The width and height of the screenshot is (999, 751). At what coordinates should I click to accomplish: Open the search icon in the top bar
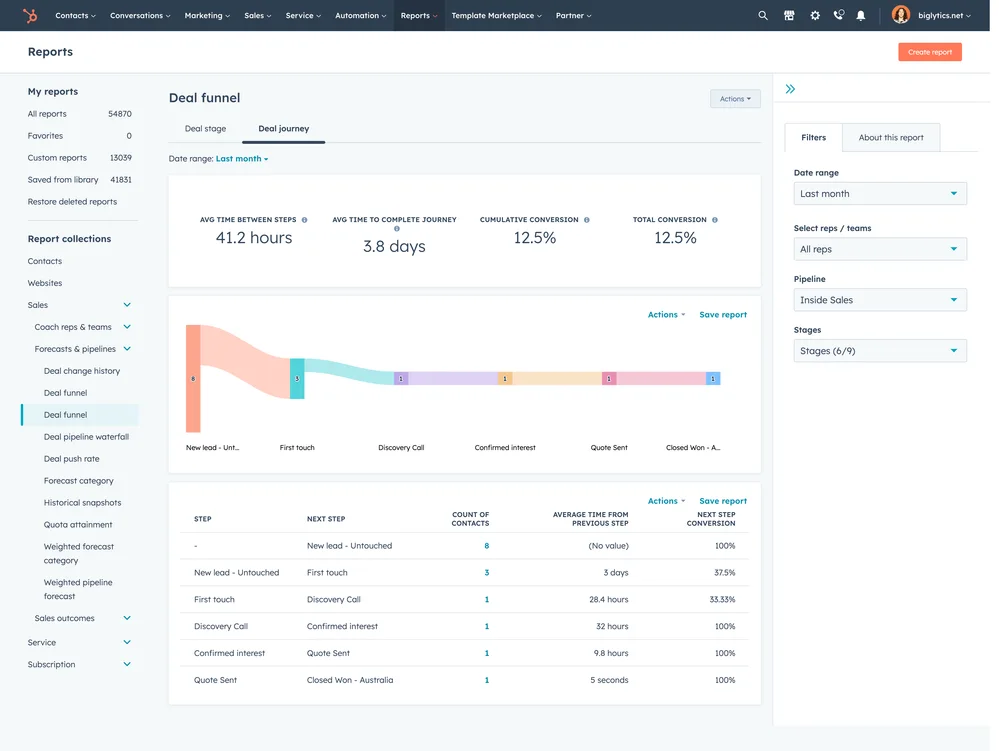point(763,15)
